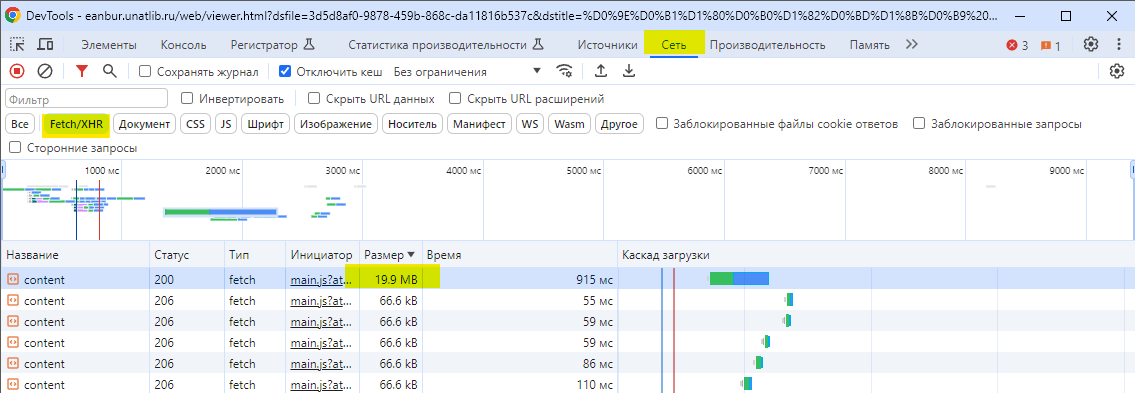Filter requests by WS type

coord(530,124)
